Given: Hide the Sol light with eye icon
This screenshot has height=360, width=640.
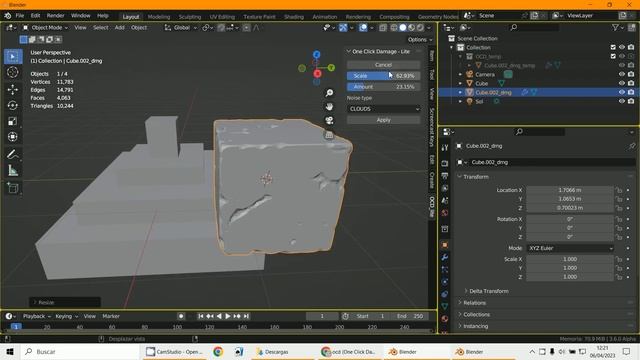Looking at the screenshot, I should [622, 101].
